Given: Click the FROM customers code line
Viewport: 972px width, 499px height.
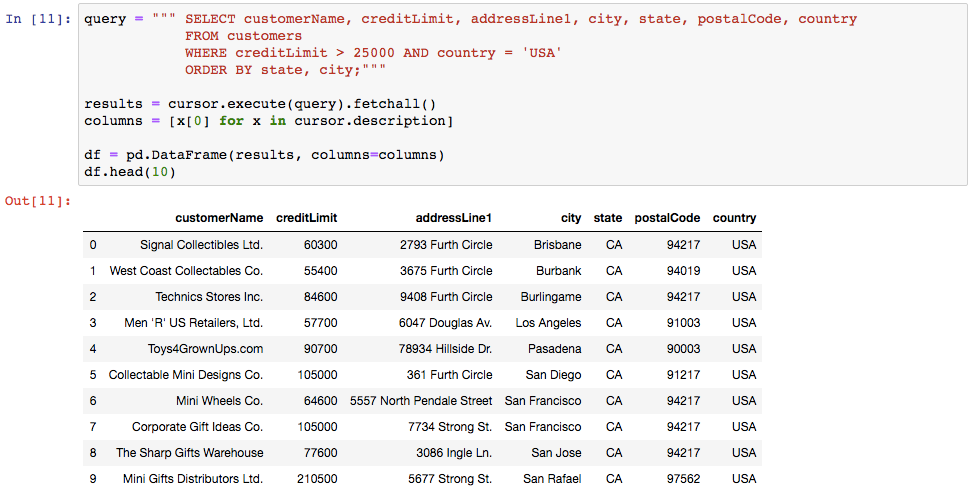Looking at the screenshot, I should [244, 36].
